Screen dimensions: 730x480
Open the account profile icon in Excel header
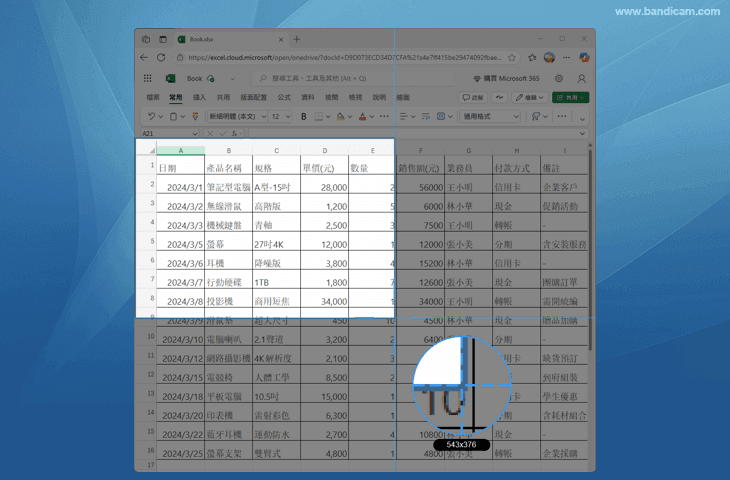[x=581, y=79]
